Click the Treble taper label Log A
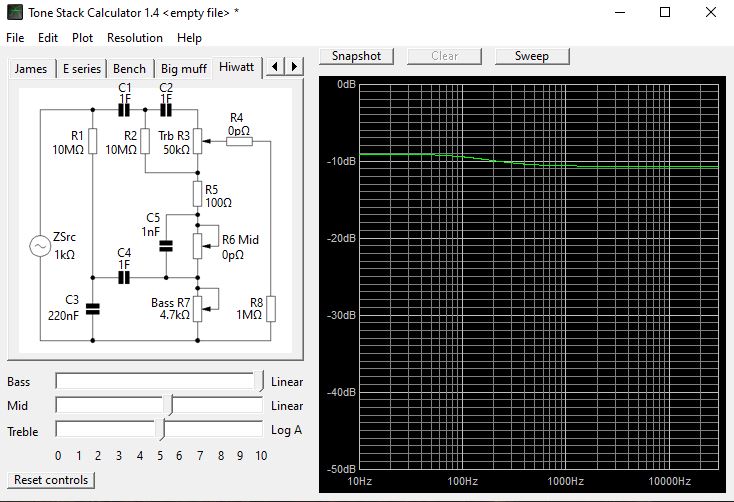The image size is (734, 502). 286,430
